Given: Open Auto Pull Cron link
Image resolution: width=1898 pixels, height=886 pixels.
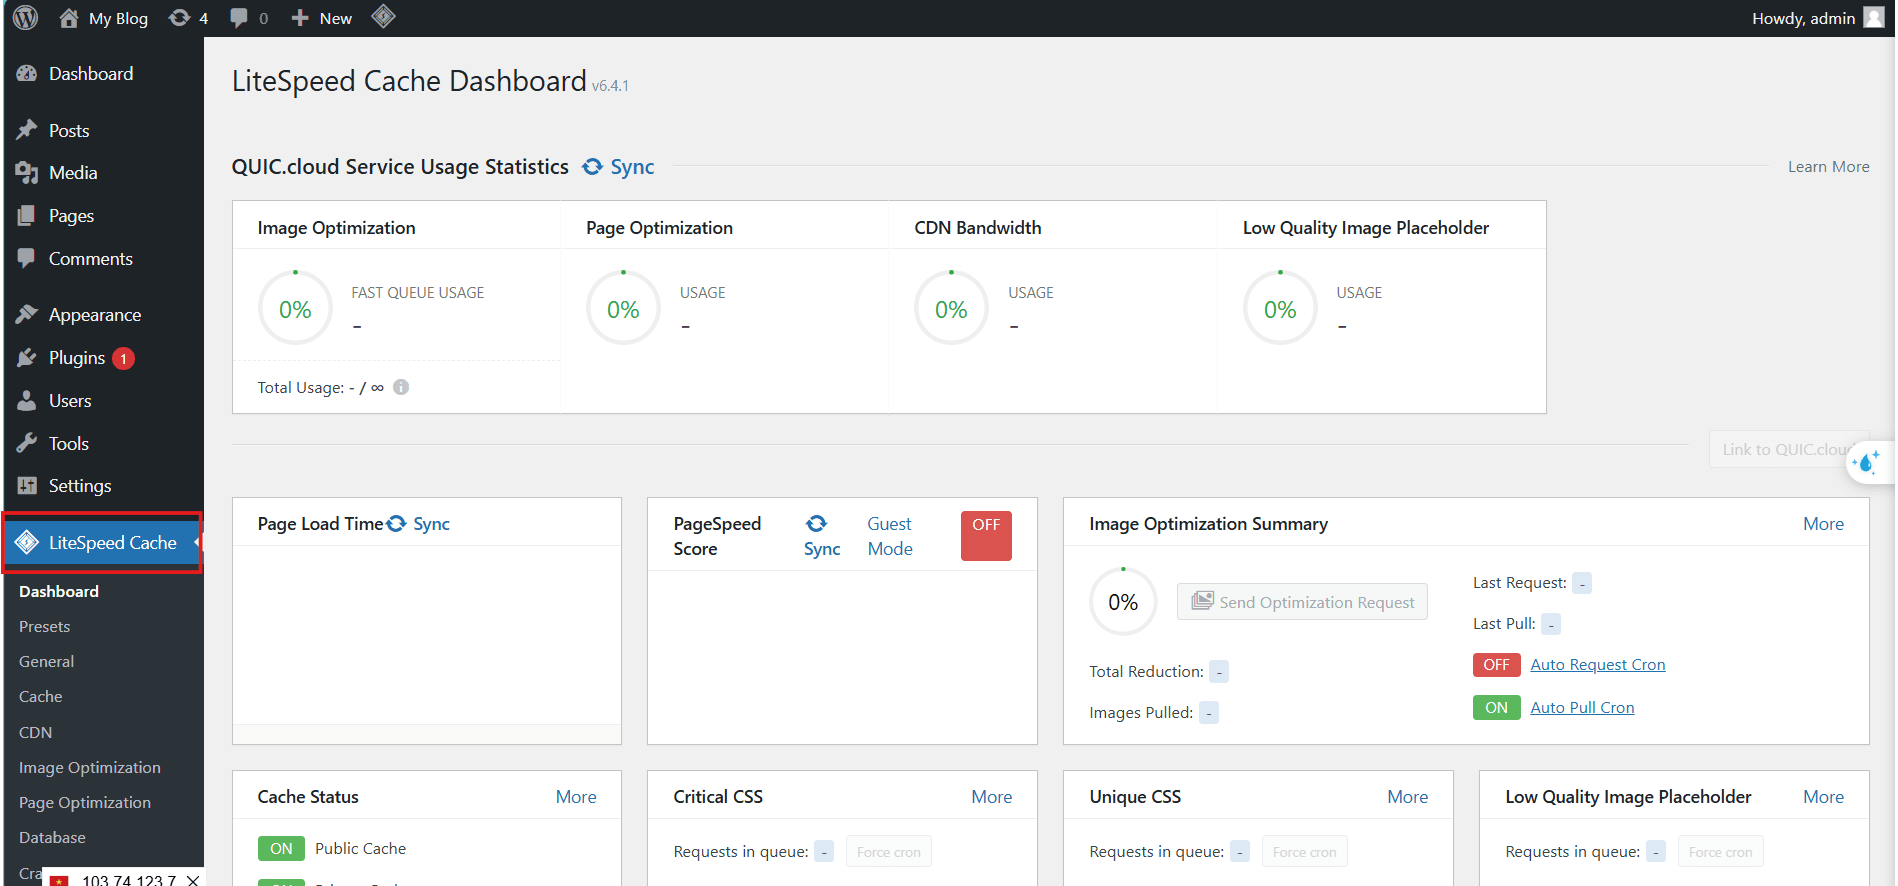Looking at the screenshot, I should coord(1582,708).
